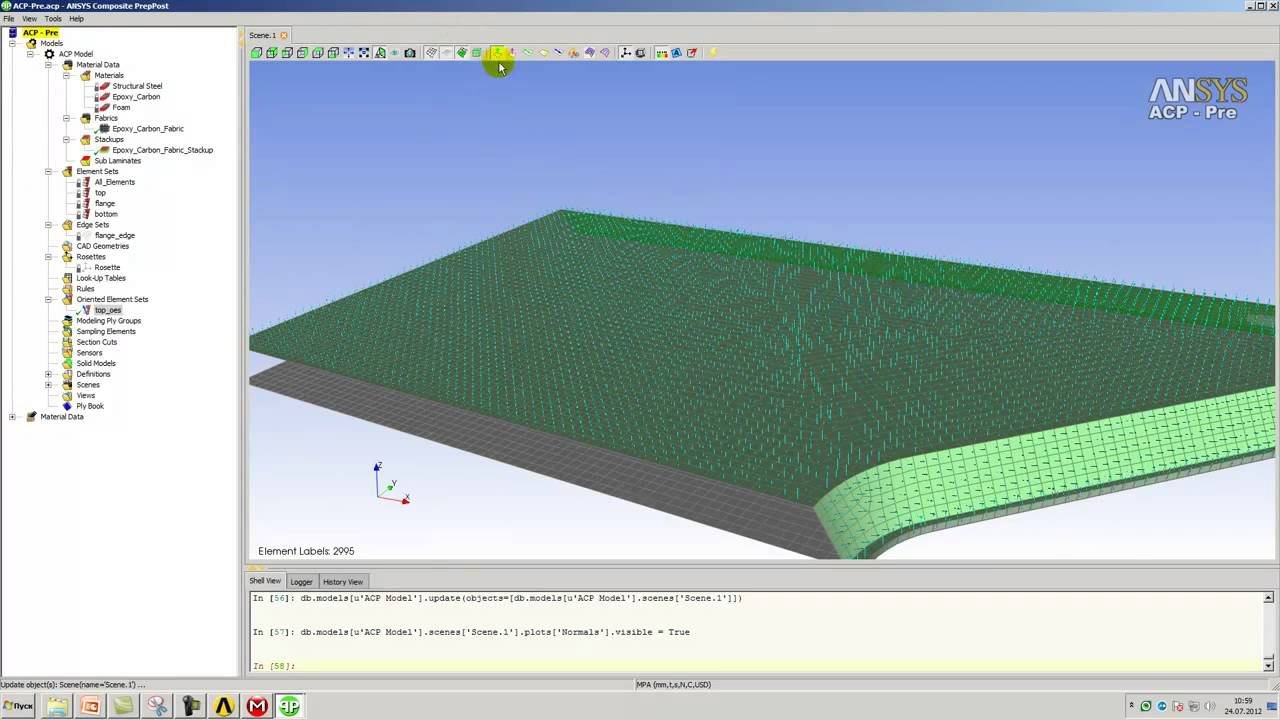Select the Ply Book item
This screenshot has width=1280, height=720.
coord(90,406)
